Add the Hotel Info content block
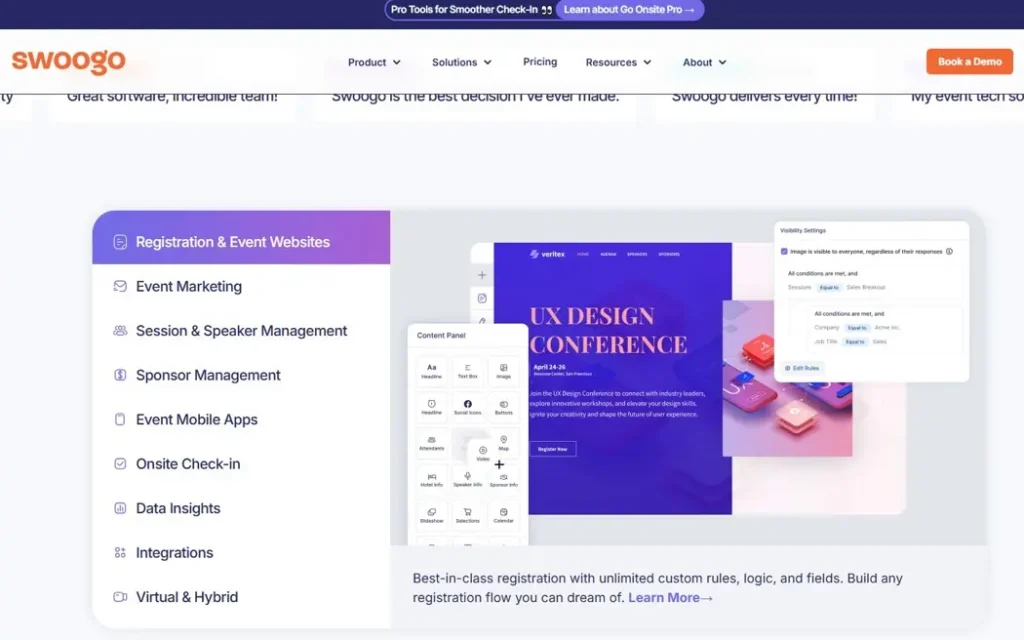 431,480
